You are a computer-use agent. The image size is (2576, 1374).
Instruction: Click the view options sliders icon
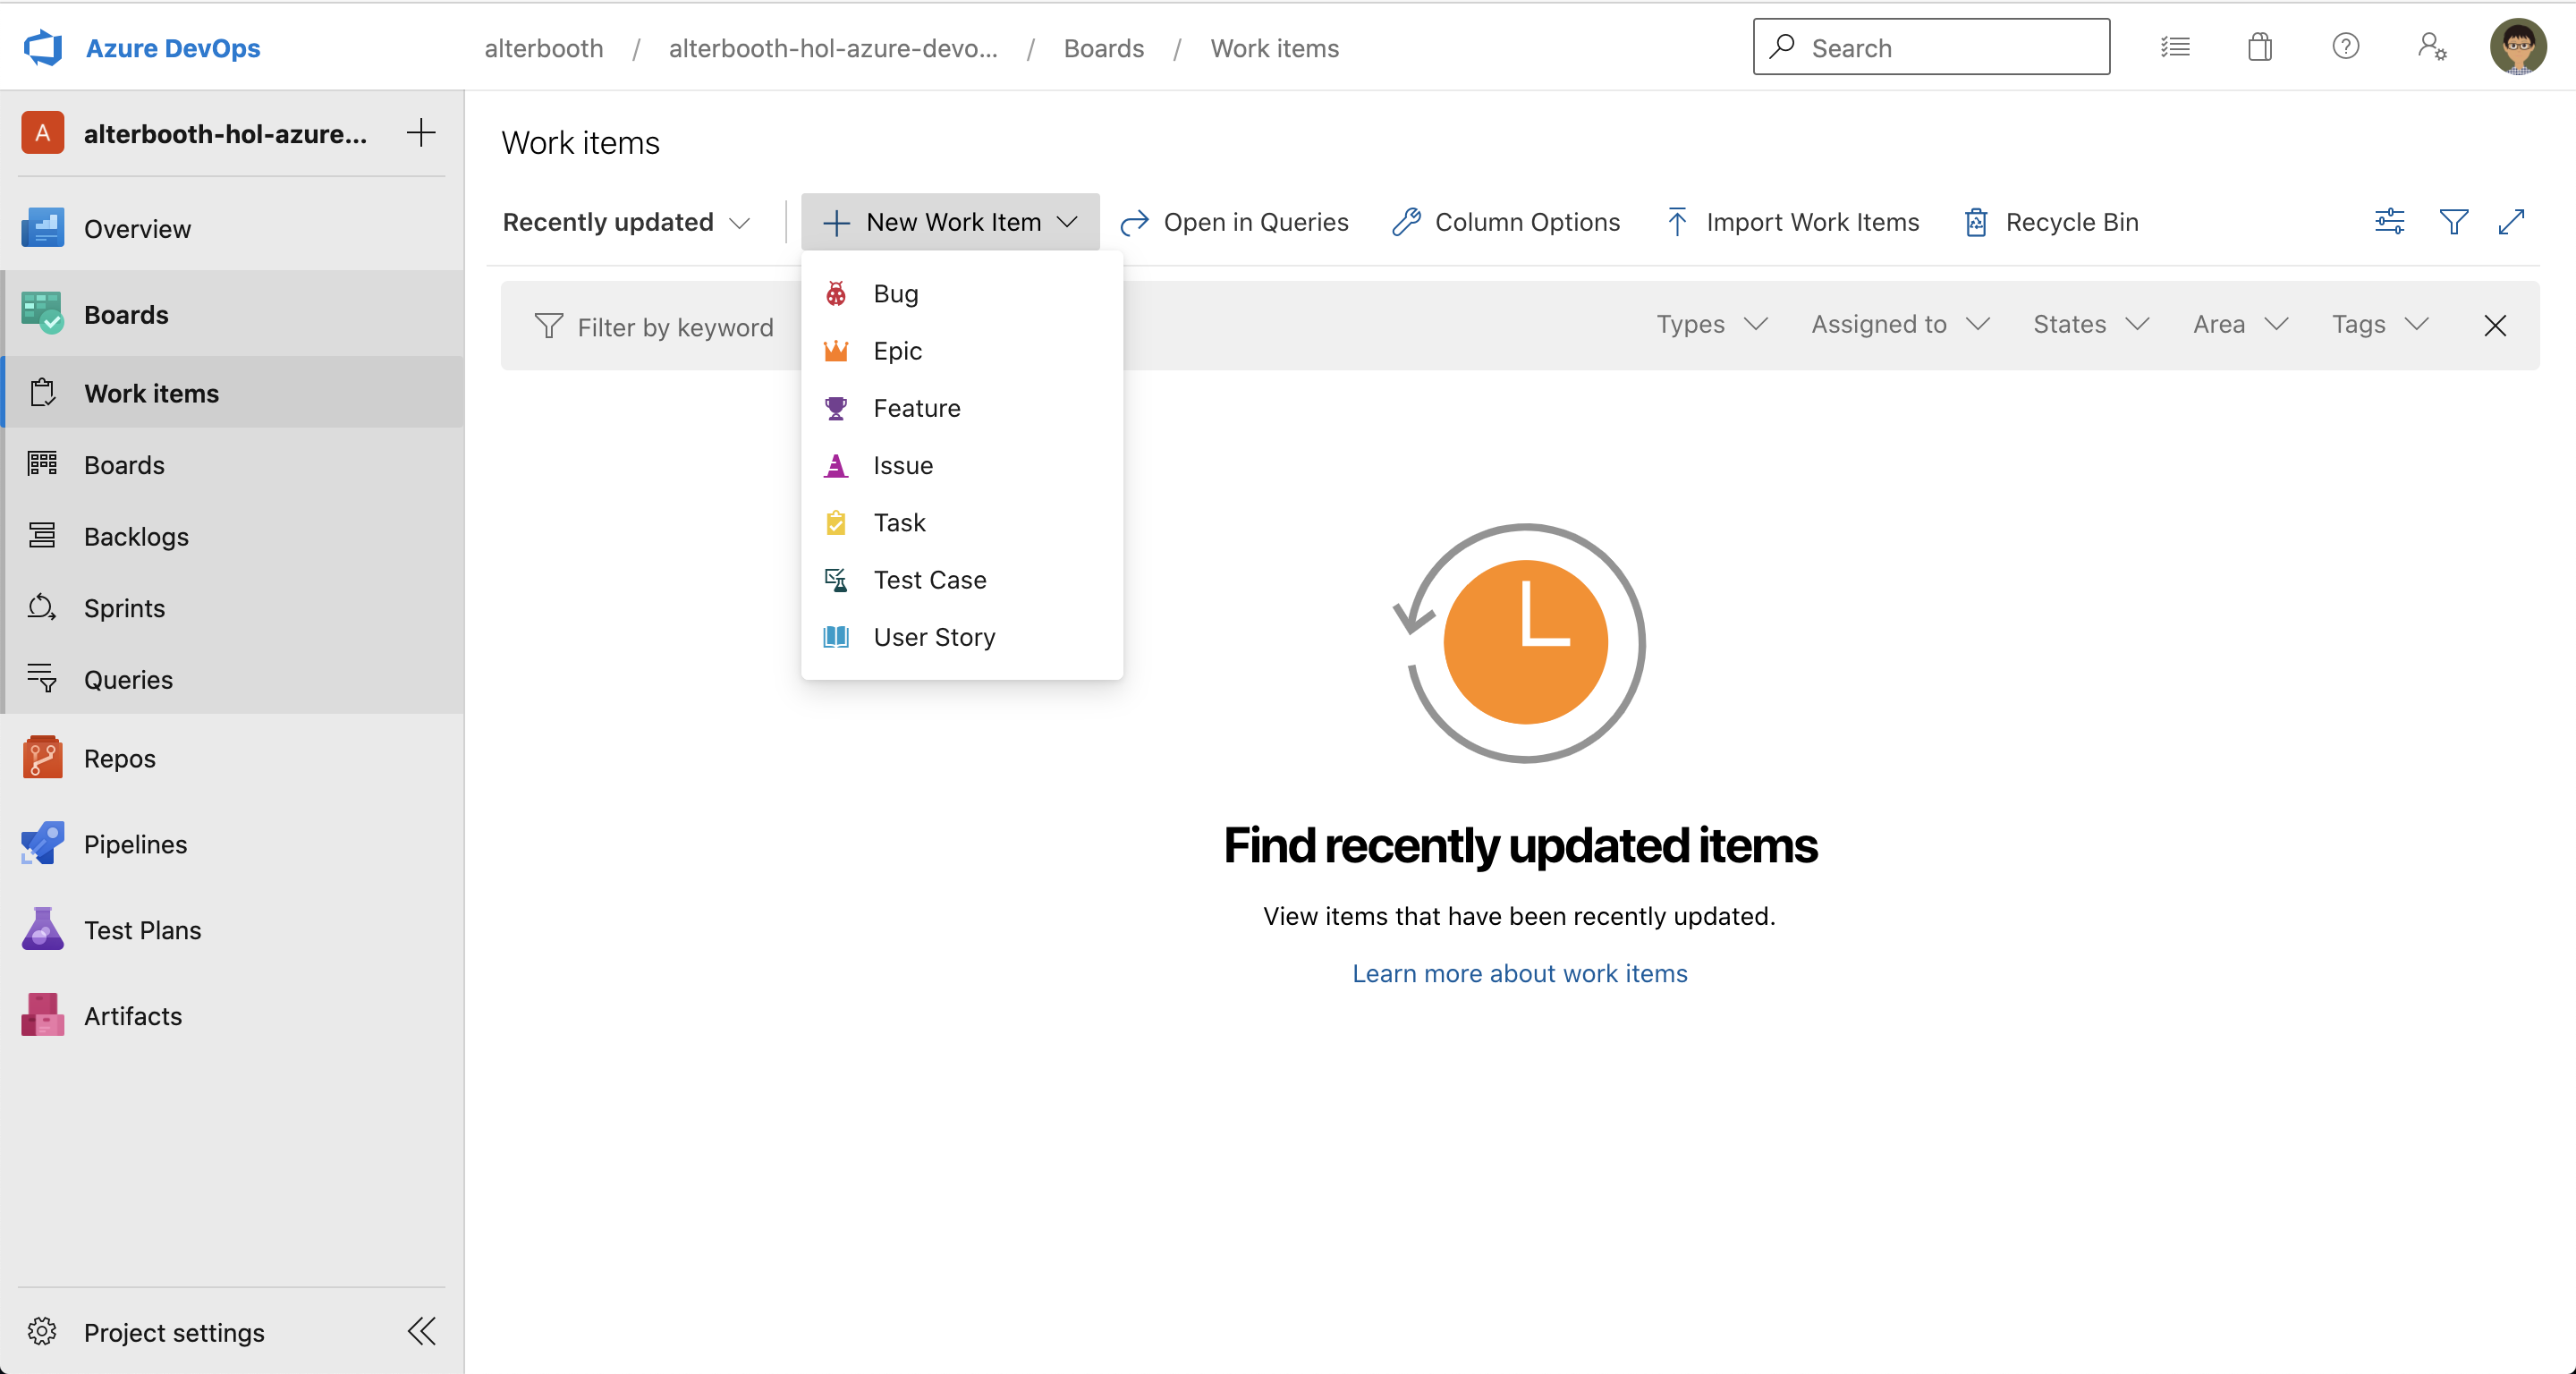(x=2389, y=221)
